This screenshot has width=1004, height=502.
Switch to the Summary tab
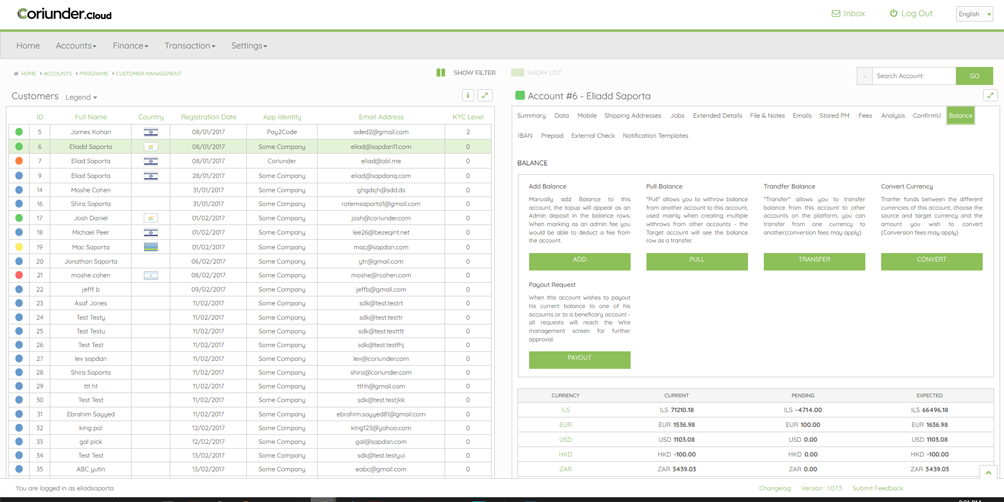tap(531, 116)
